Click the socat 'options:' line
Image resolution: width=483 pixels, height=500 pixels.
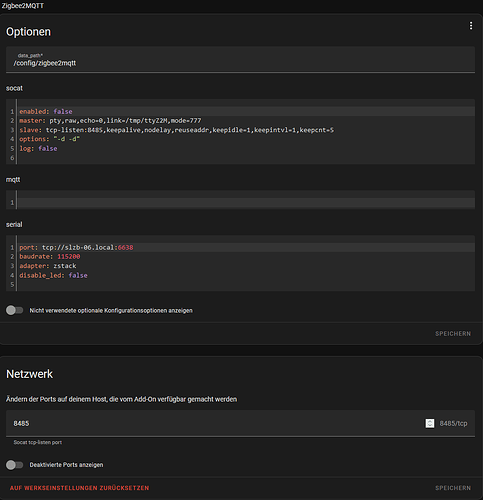tap(49, 139)
